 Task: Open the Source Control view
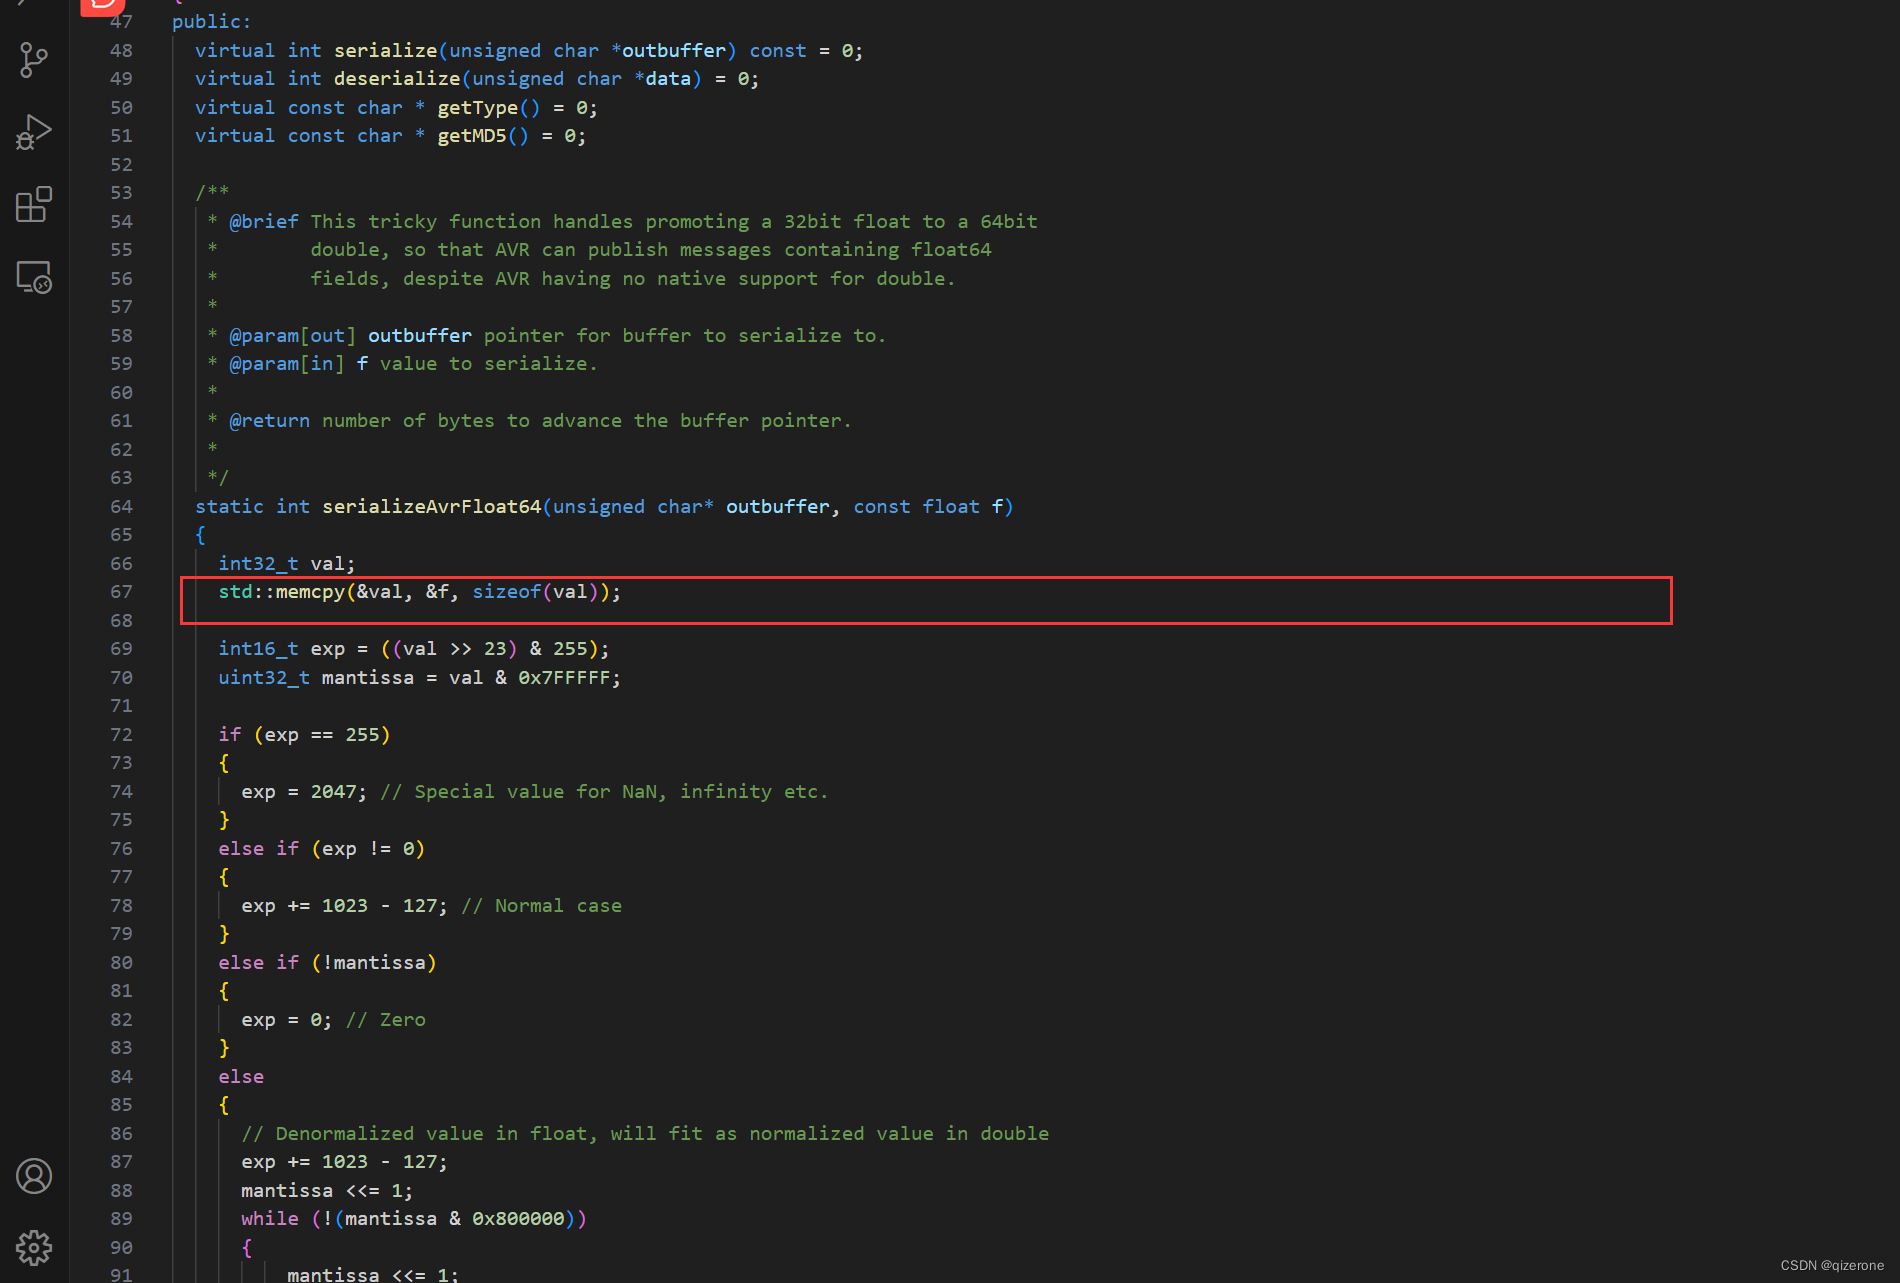[34, 59]
